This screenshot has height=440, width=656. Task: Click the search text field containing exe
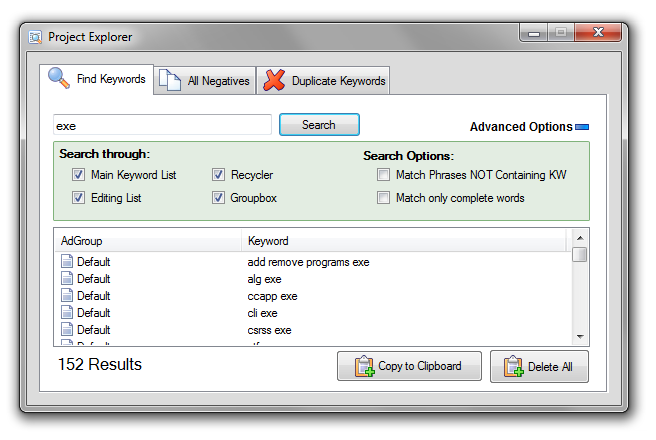[x=162, y=126]
